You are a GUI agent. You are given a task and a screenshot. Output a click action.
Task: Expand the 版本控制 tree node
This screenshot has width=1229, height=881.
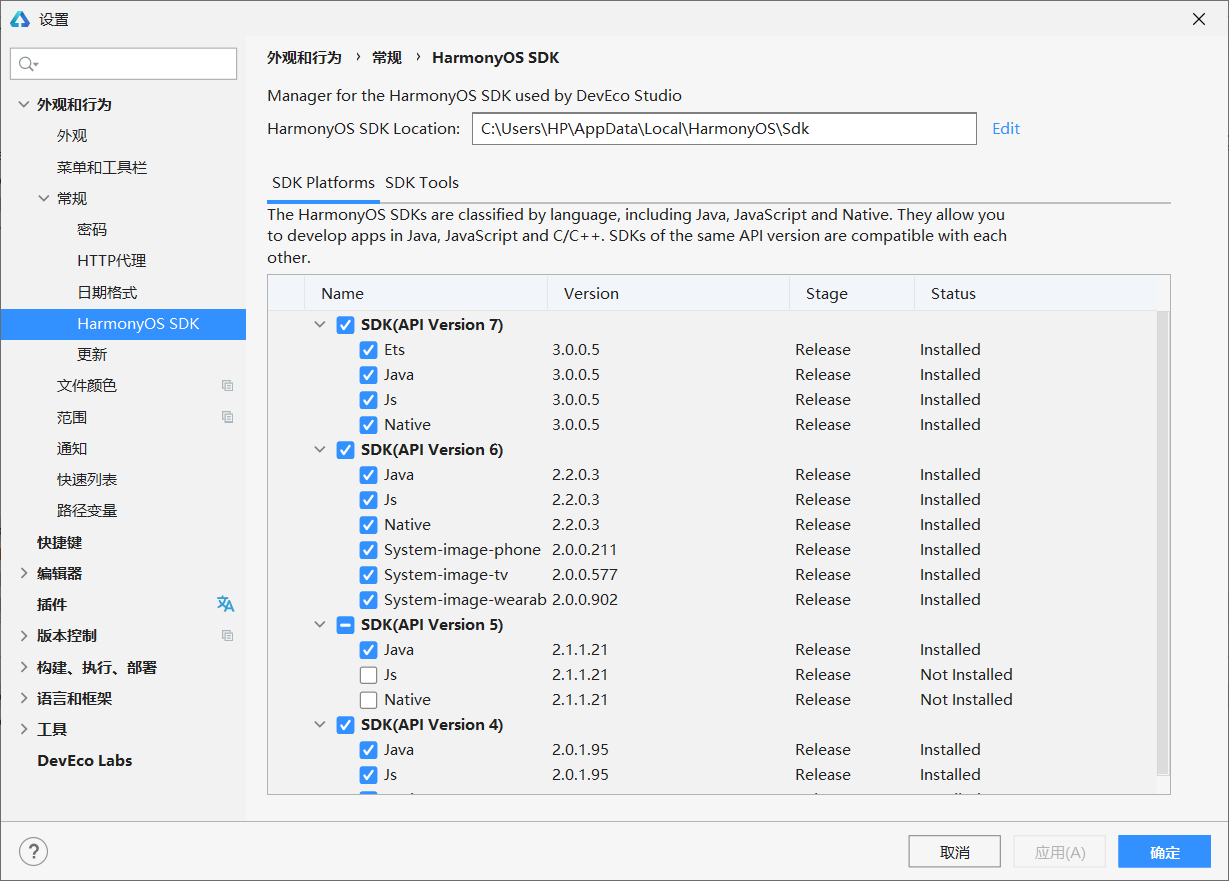(24, 635)
